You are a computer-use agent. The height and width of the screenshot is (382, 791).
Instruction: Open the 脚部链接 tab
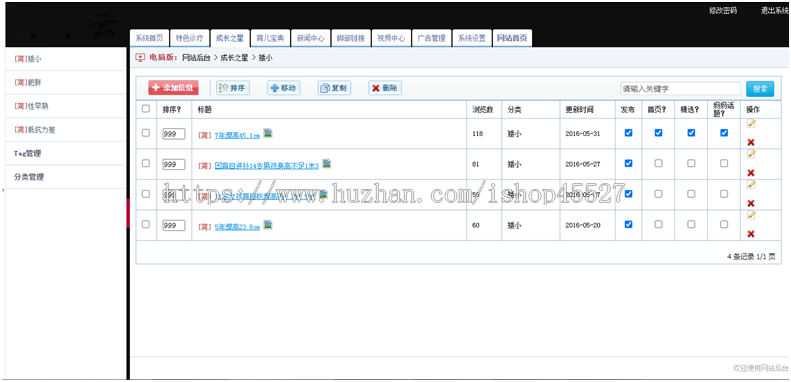(x=351, y=38)
